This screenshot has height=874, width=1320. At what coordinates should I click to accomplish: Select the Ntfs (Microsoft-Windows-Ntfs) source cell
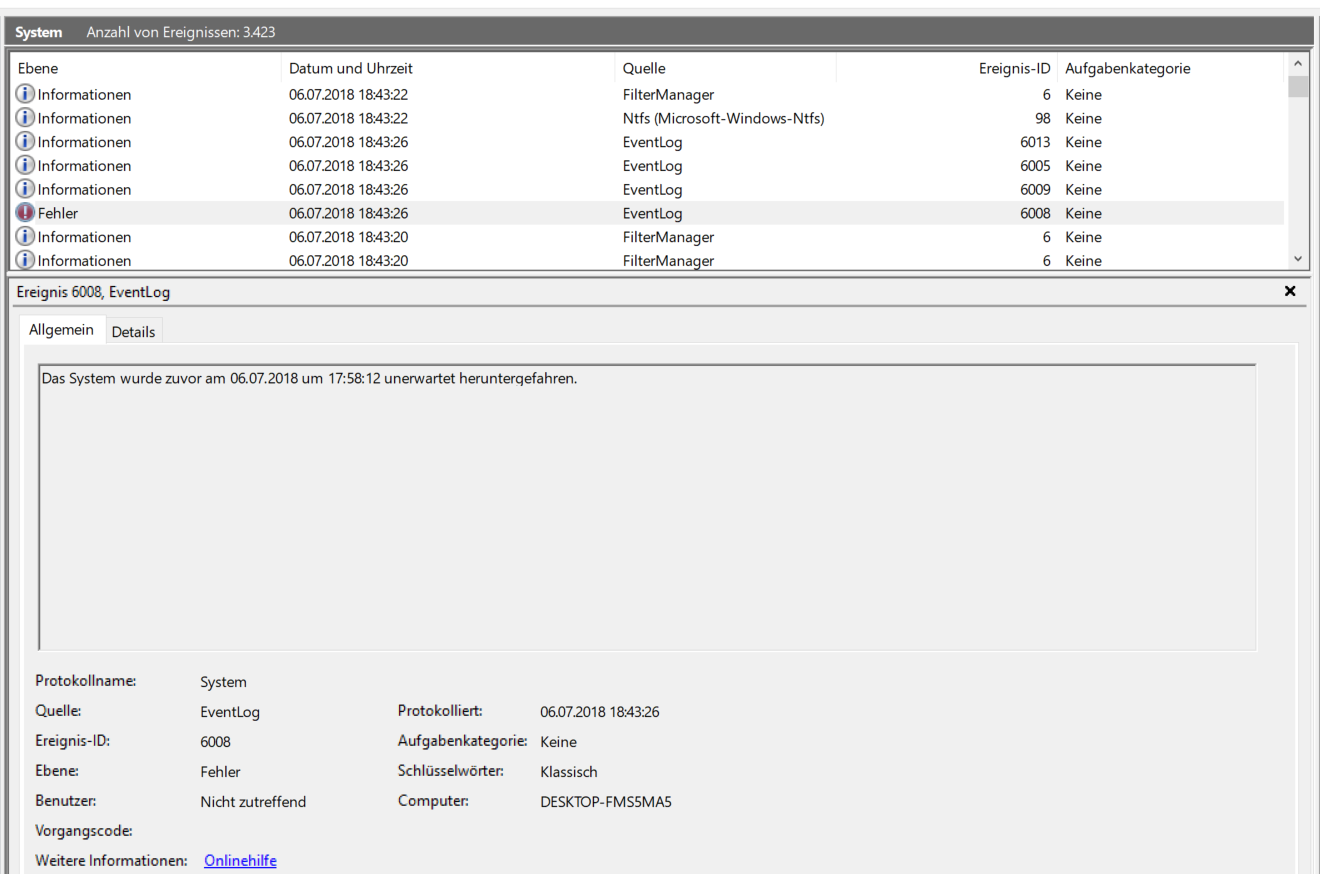[x=723, y=118]
